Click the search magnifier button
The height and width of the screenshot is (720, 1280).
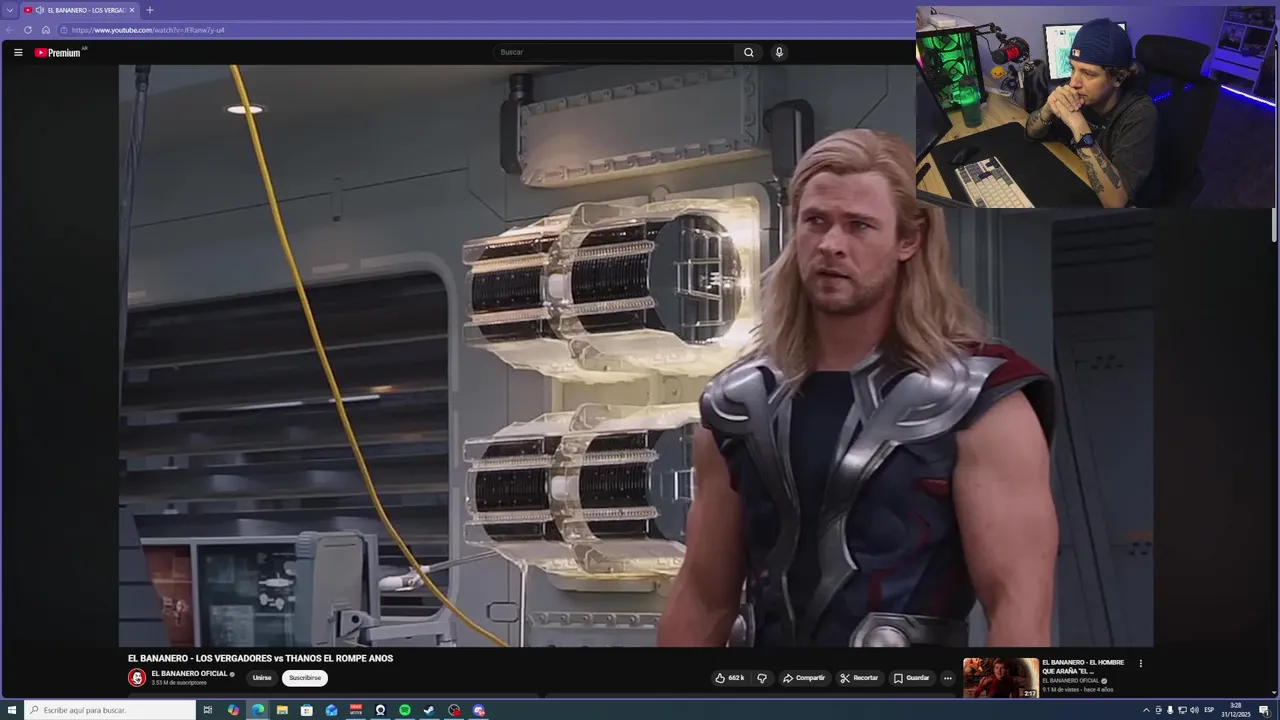pyautogui.click(x=748, y=52)
